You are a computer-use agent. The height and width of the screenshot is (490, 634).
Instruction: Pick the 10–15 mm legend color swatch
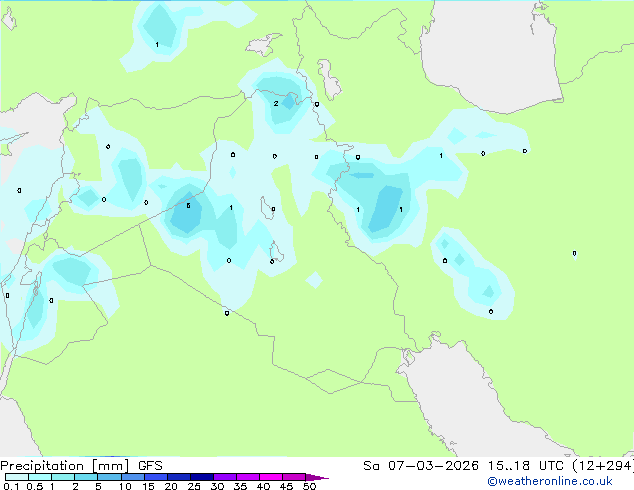pyautogui.click(x=133, y=477)
